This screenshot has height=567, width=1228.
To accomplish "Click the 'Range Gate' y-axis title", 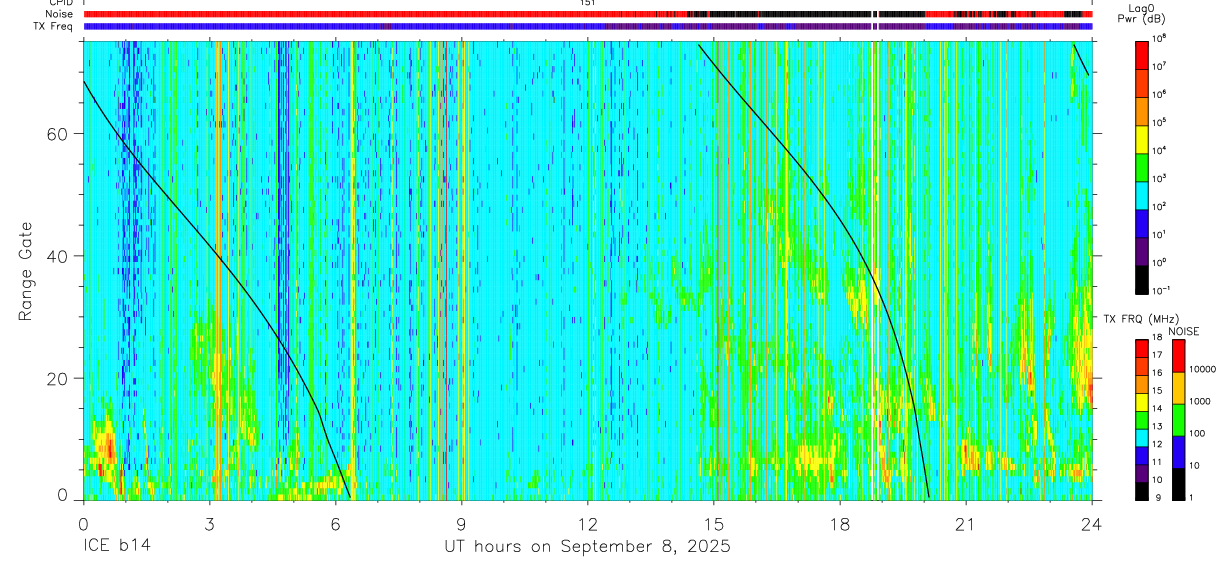I will pos(27,270).
